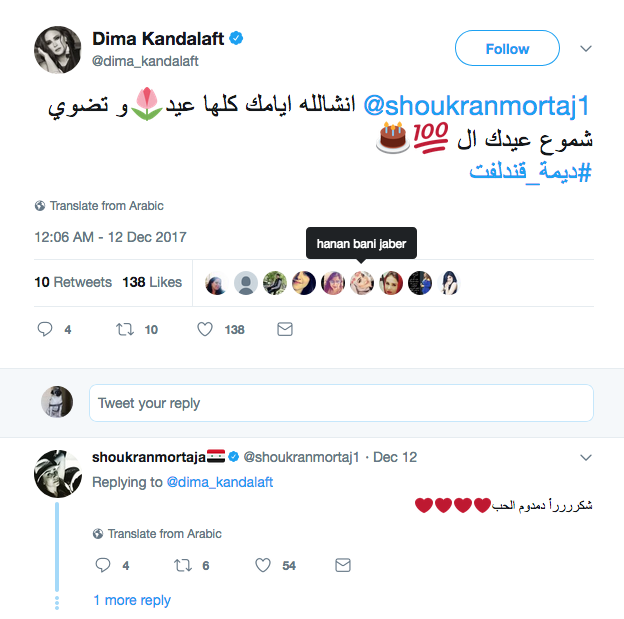View the 138 Likes list

click(152, 282)
